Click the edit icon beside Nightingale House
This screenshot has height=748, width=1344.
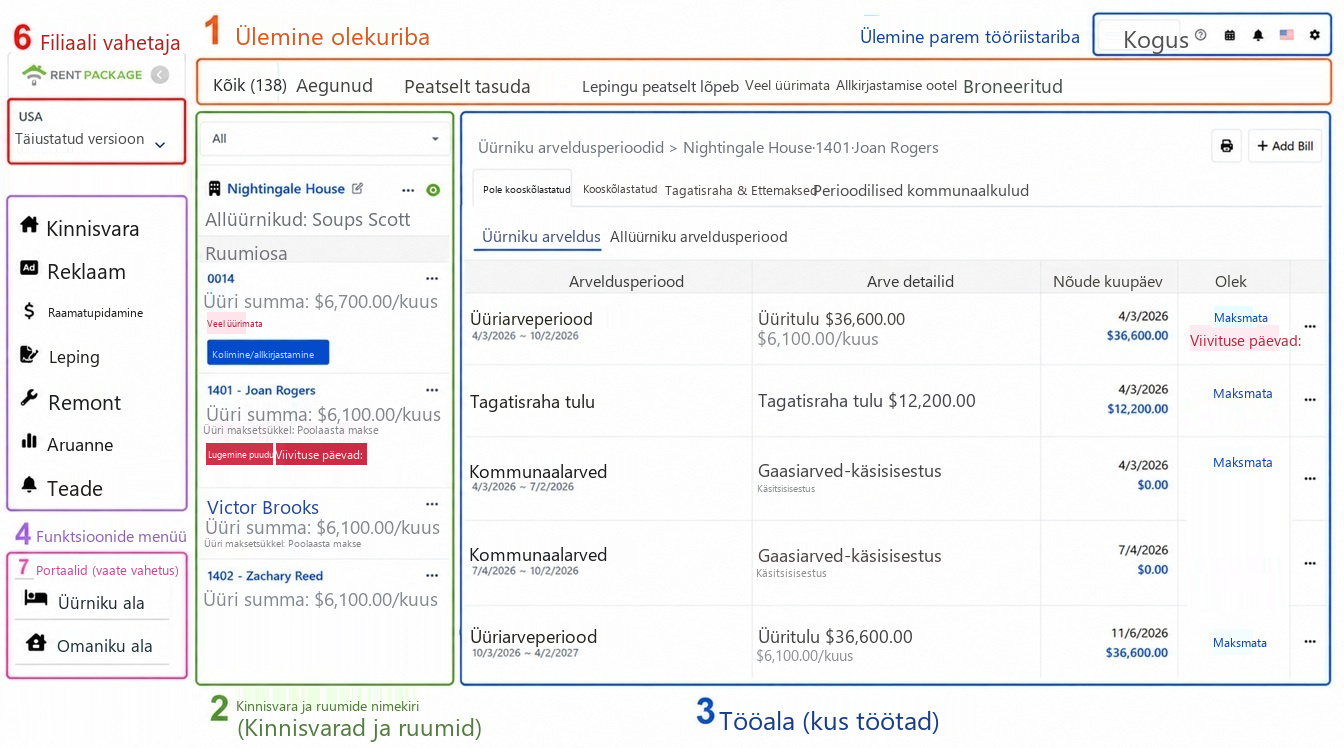point(358,188)
